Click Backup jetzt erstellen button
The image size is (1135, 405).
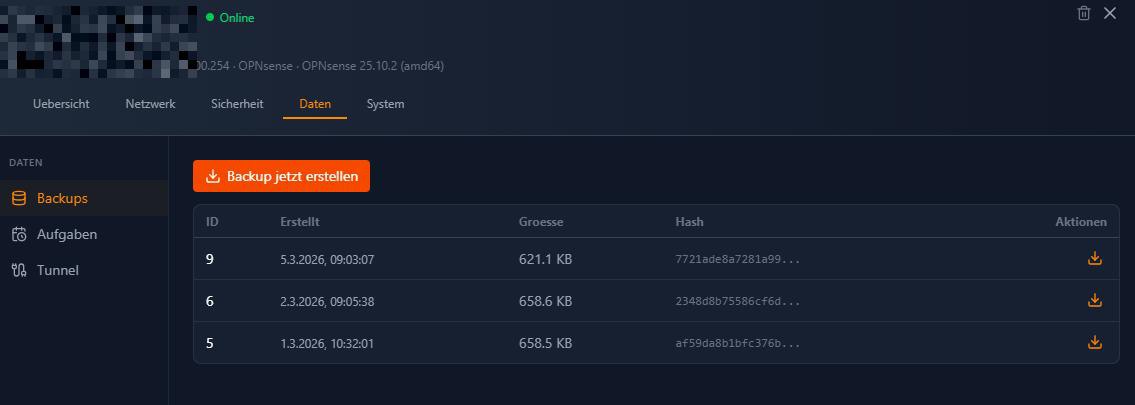281,176
